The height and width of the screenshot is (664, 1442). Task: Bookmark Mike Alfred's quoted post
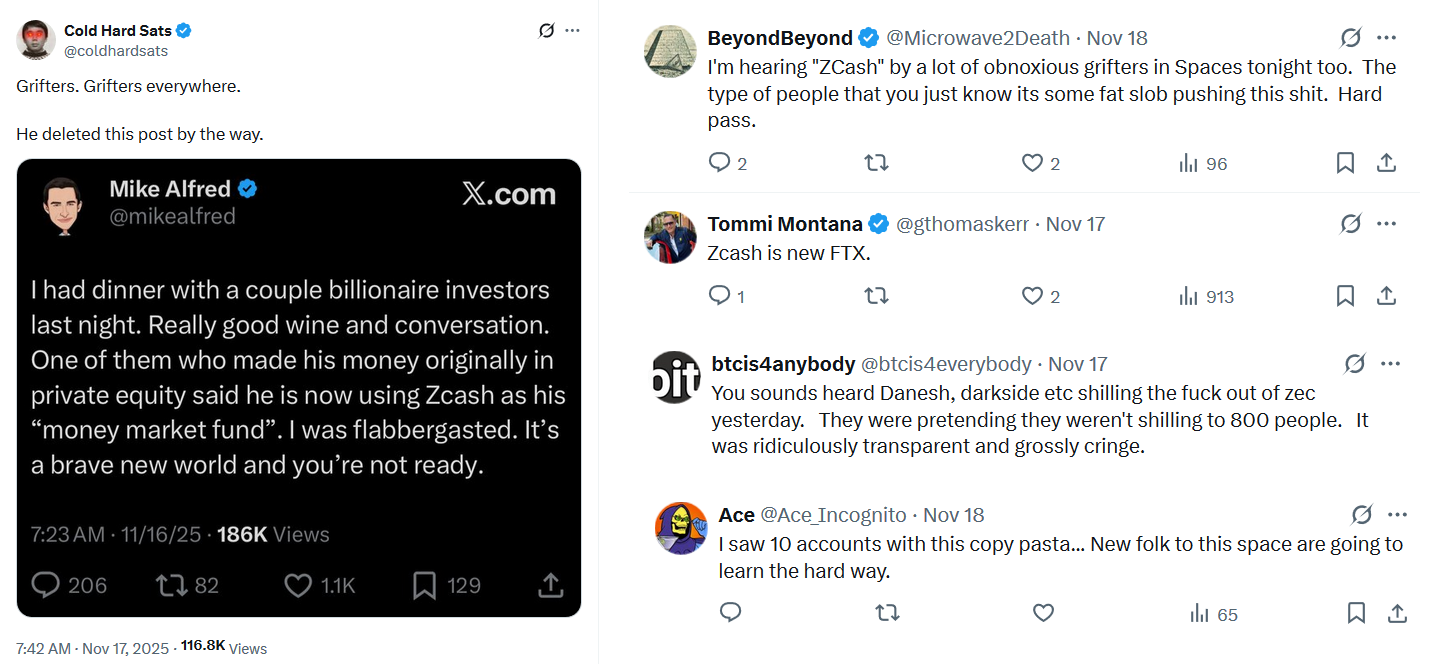[424, 585]
